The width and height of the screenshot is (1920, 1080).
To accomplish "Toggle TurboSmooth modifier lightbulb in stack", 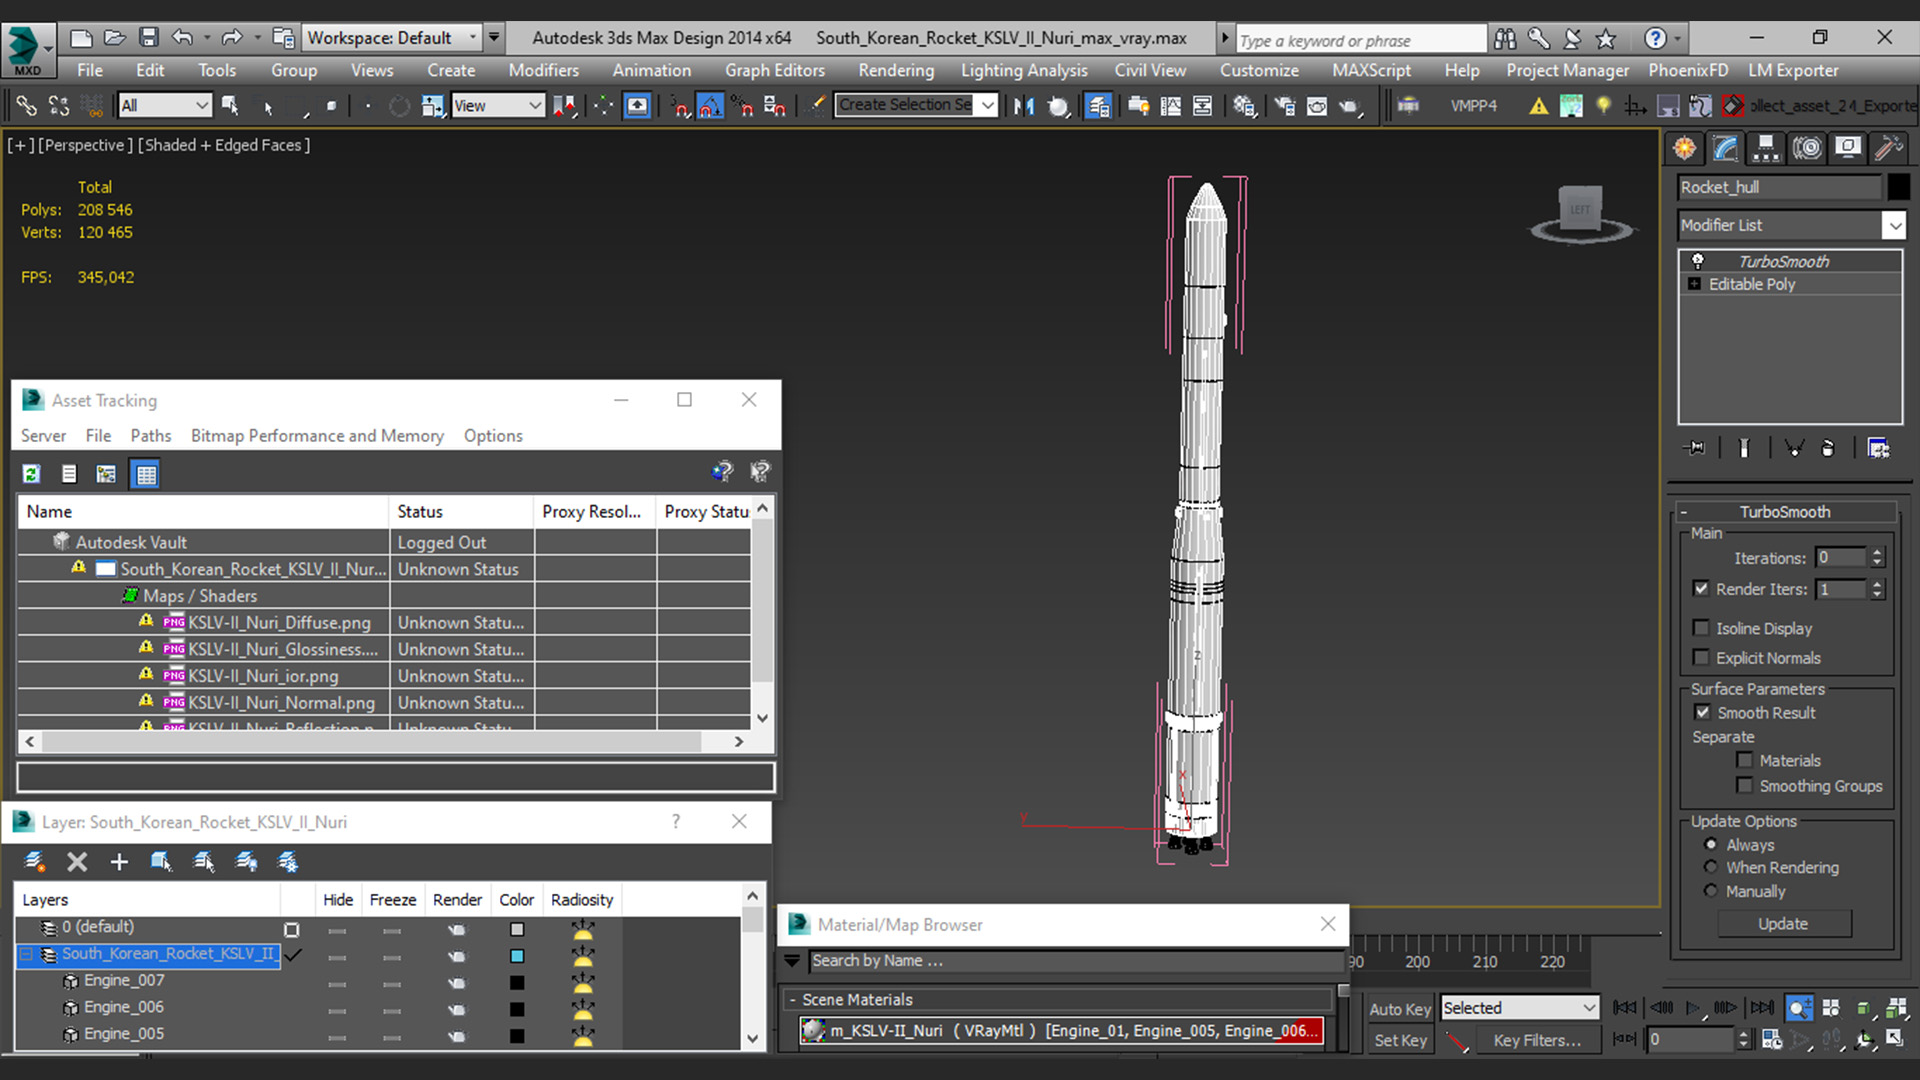I will [x=1697, y=261].
